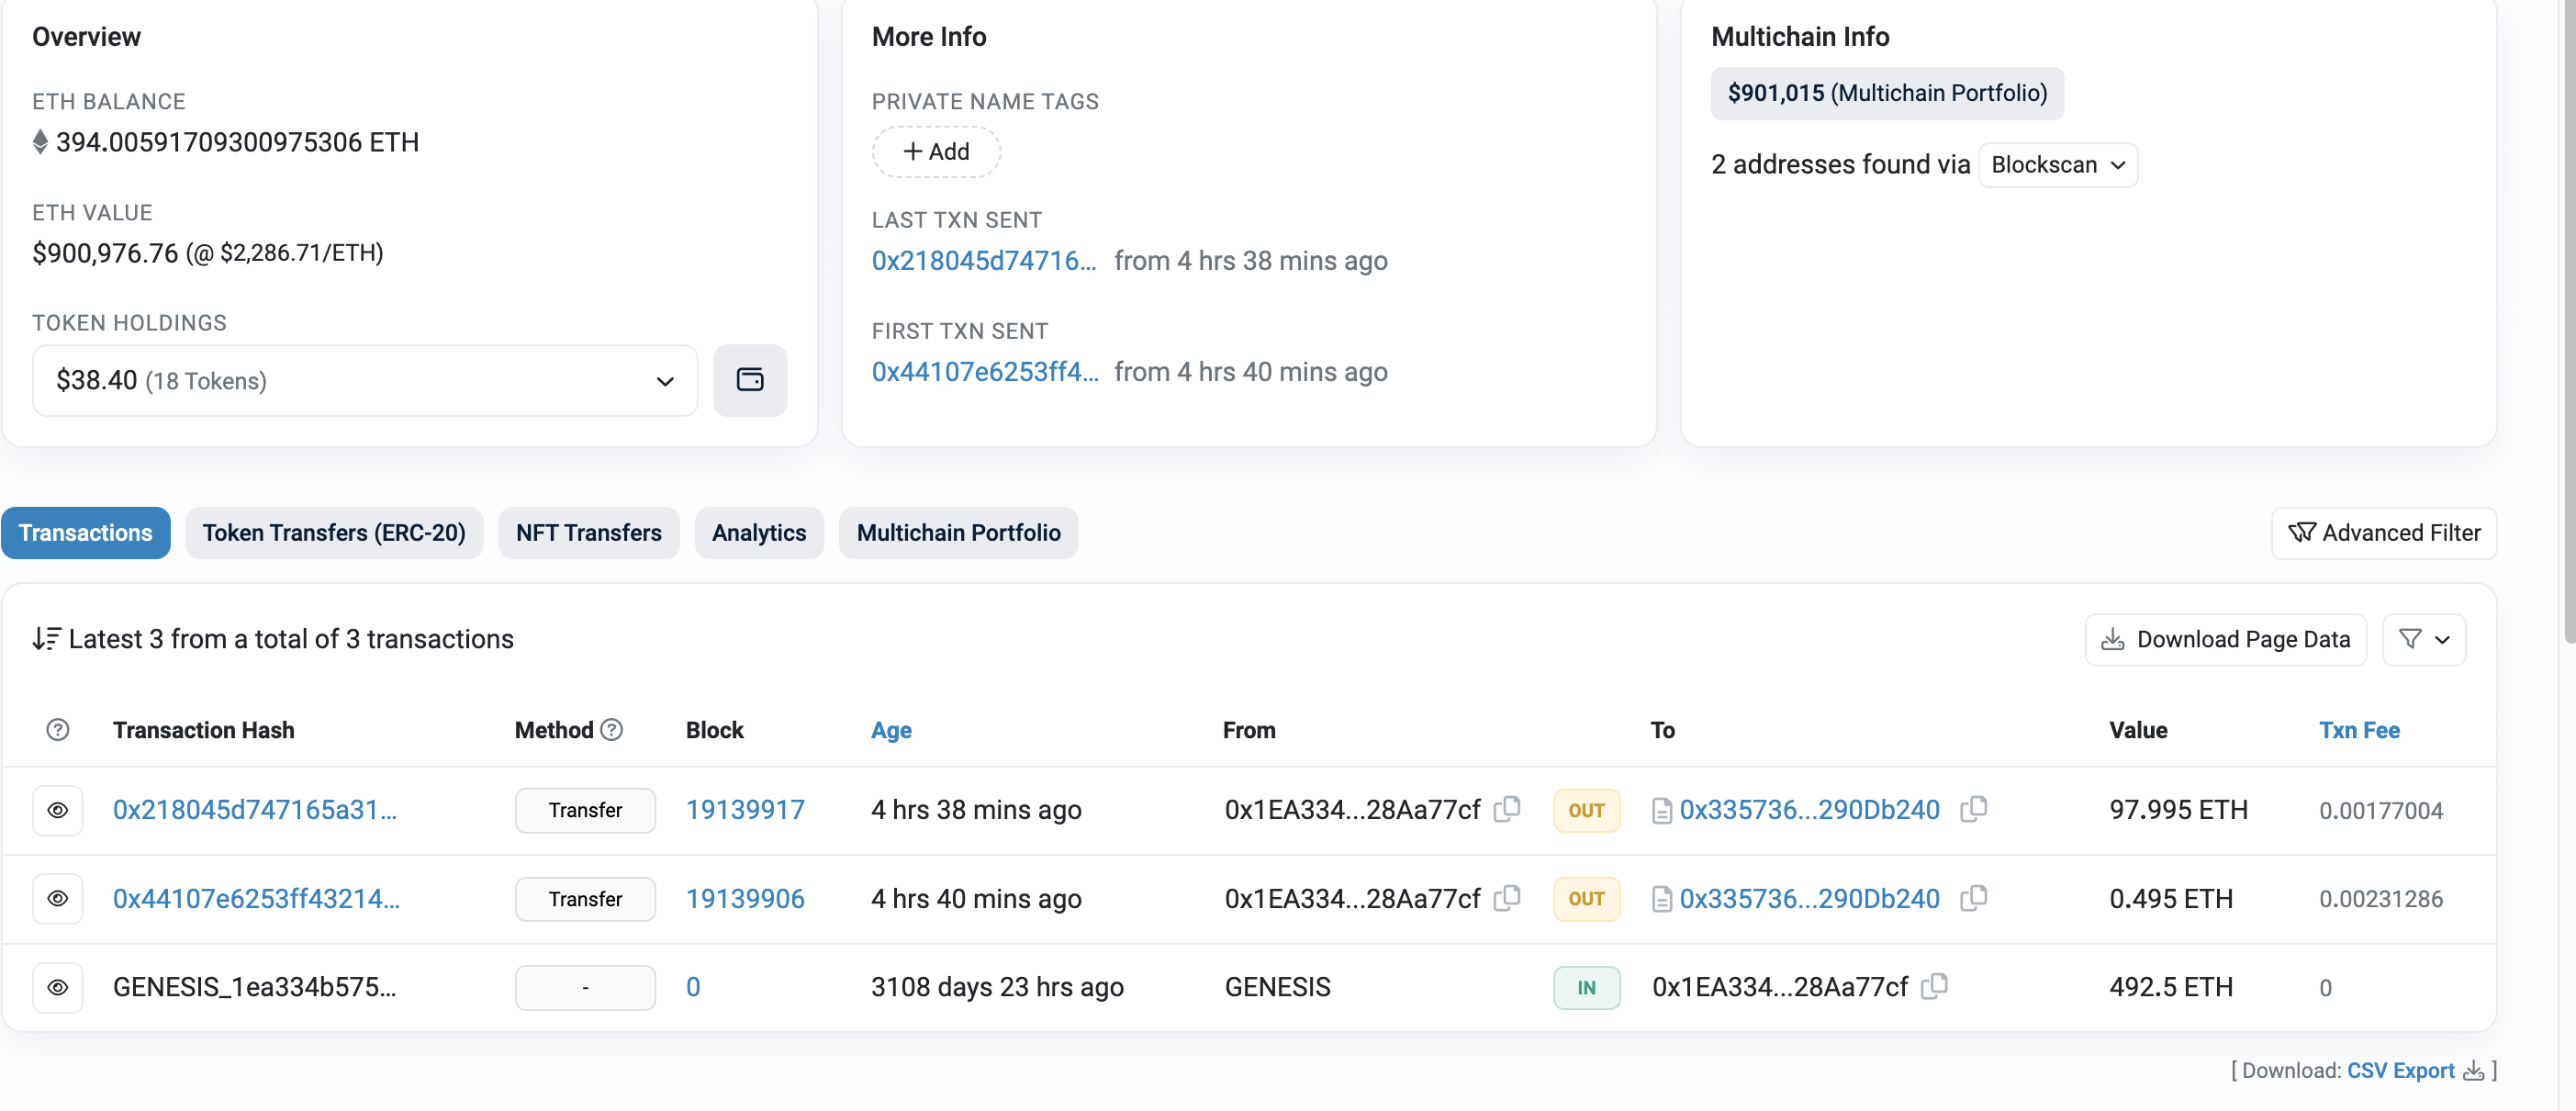2576x1111 pixels.
Task: Copy From address in first transaction row
Action: click(1506, 809)
